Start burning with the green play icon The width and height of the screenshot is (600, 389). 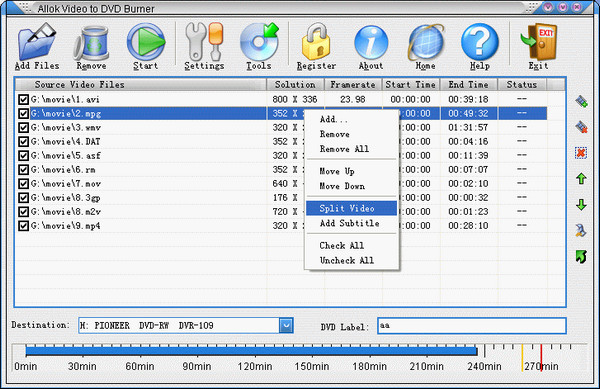coord(146,42)
